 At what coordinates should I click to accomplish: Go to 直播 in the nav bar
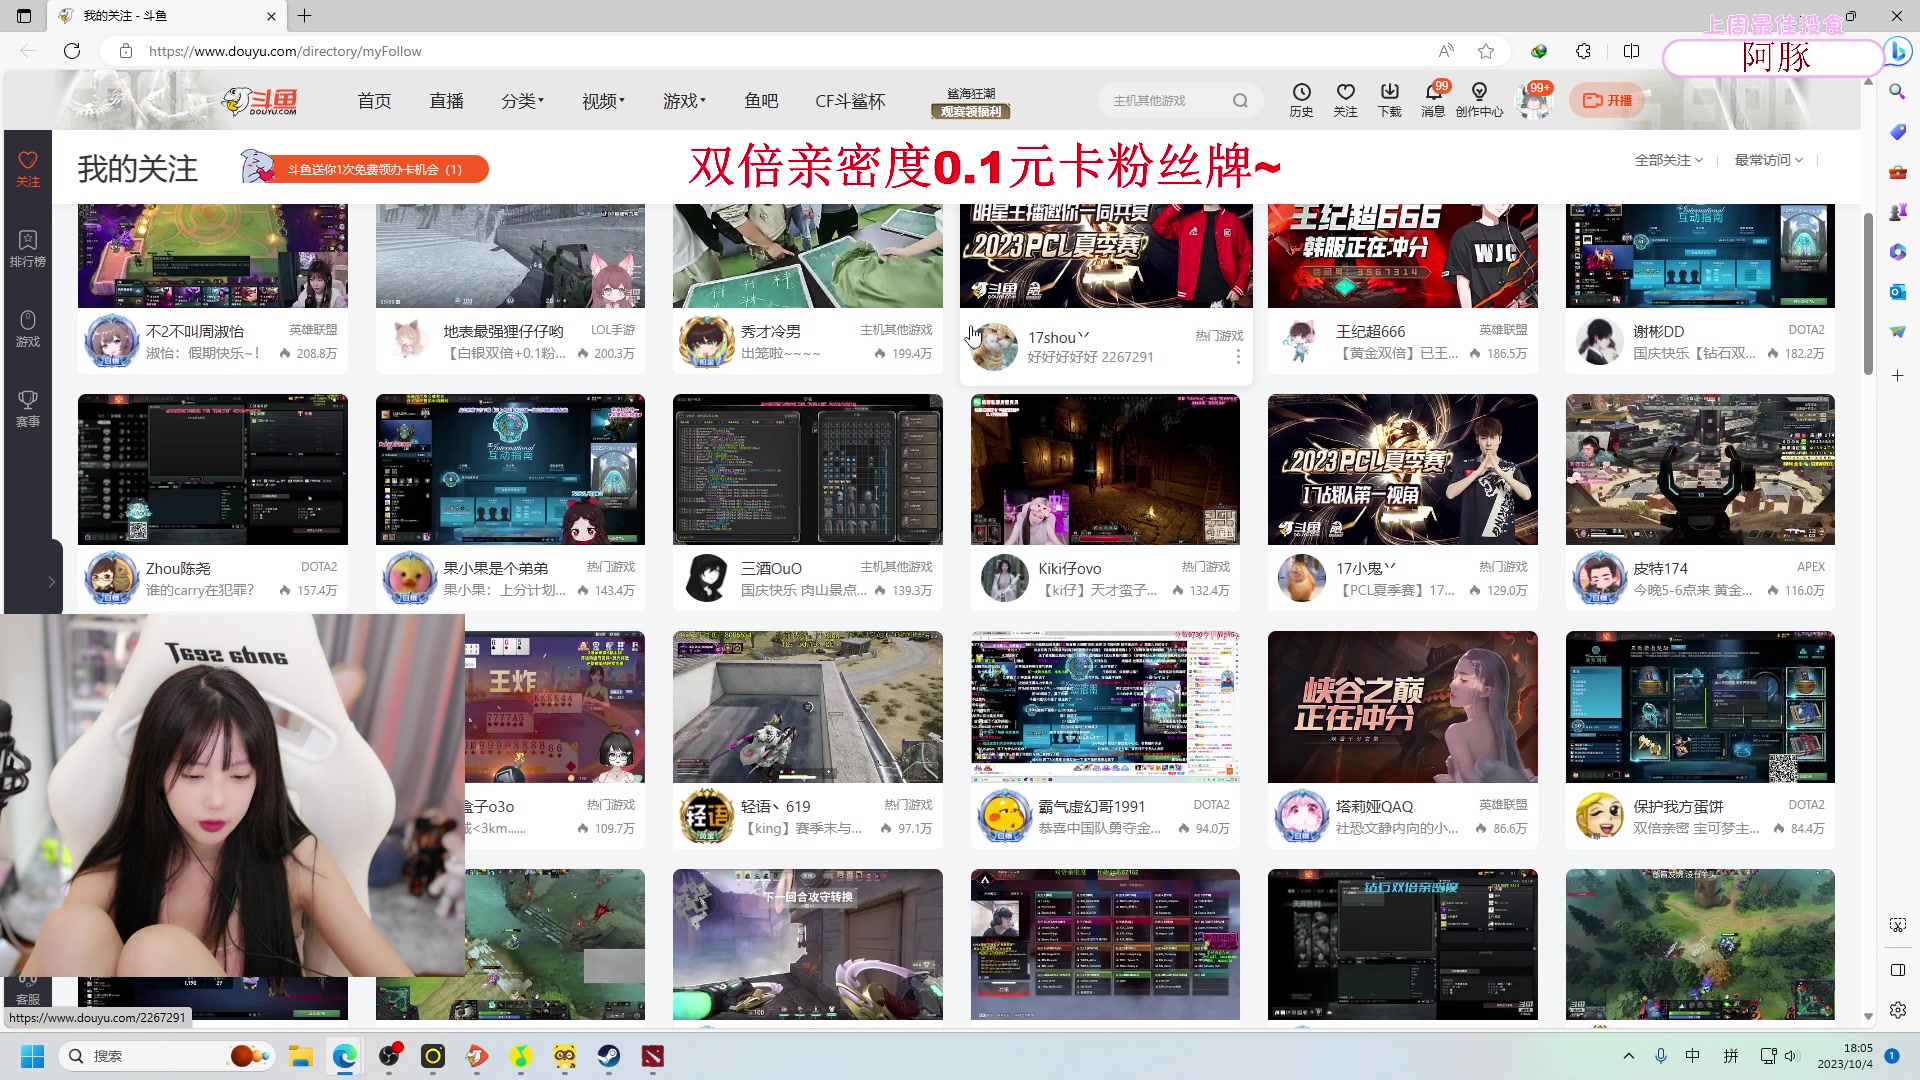tap(447, 101)
